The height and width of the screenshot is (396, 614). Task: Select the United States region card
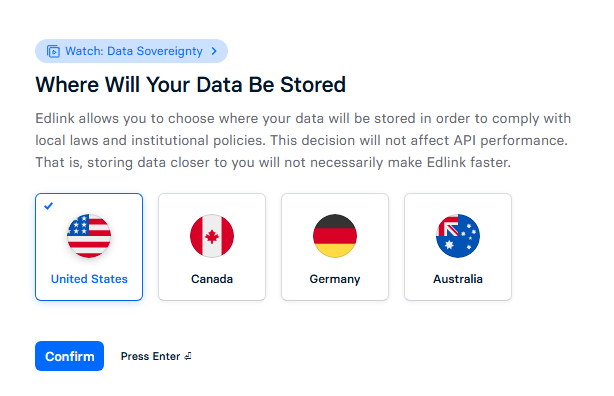tap(89, 247)
